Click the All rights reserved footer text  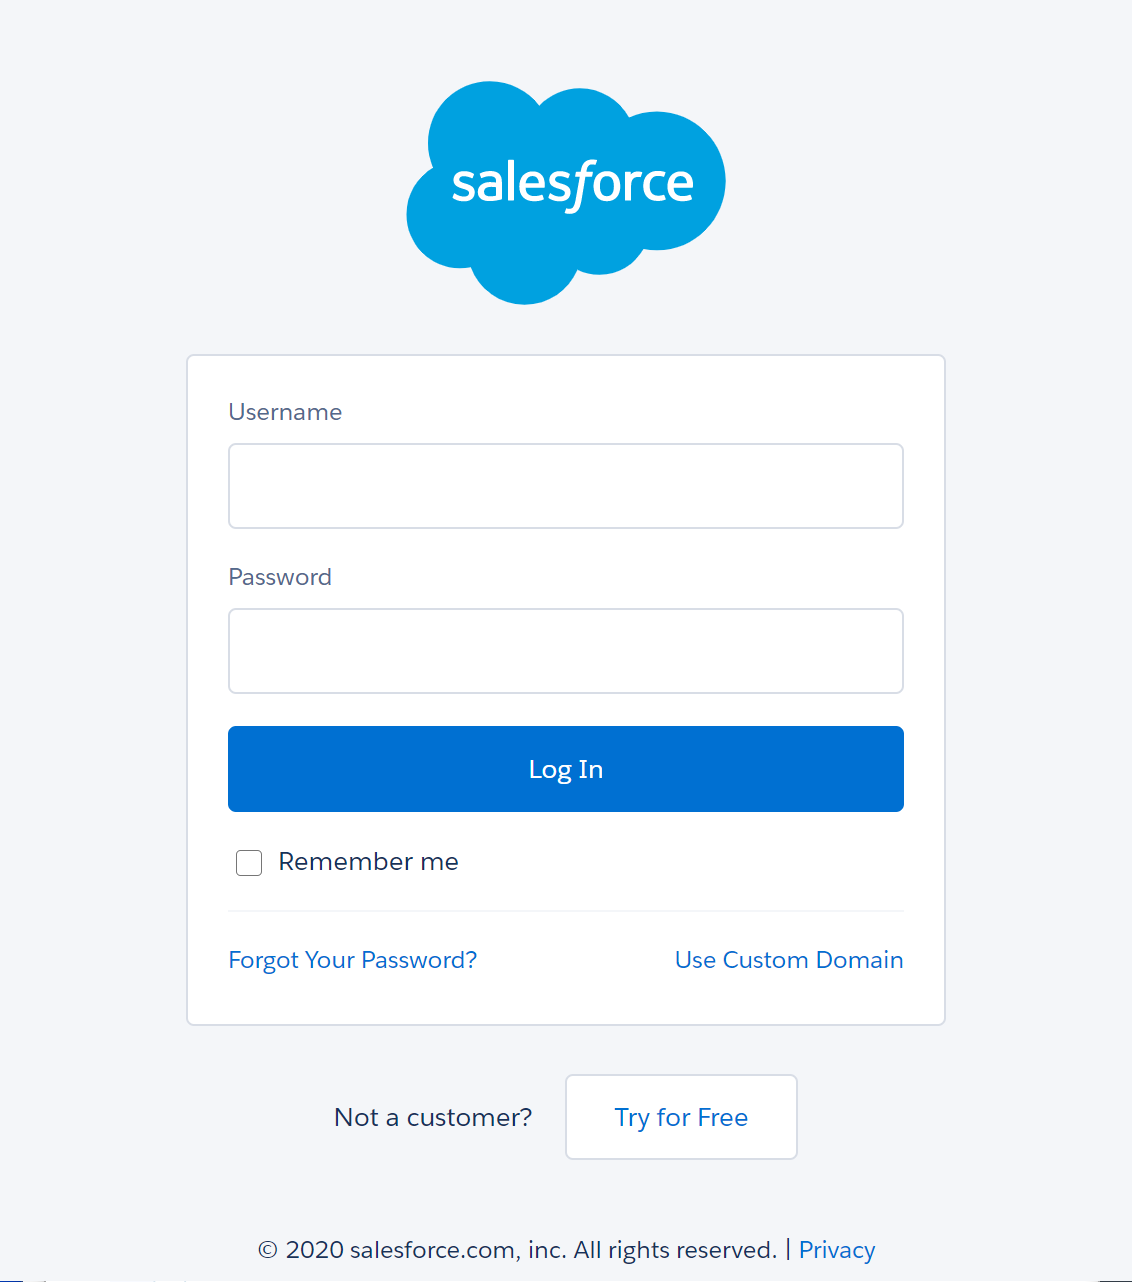tap(675, 1250)
